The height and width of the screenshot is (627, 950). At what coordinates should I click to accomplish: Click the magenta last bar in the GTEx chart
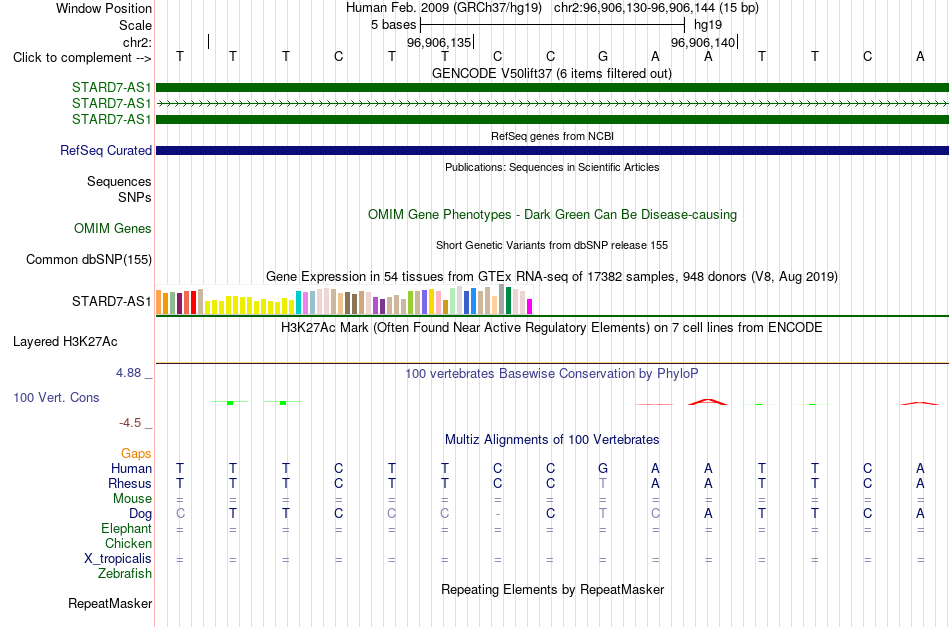[x=529, y=307]
